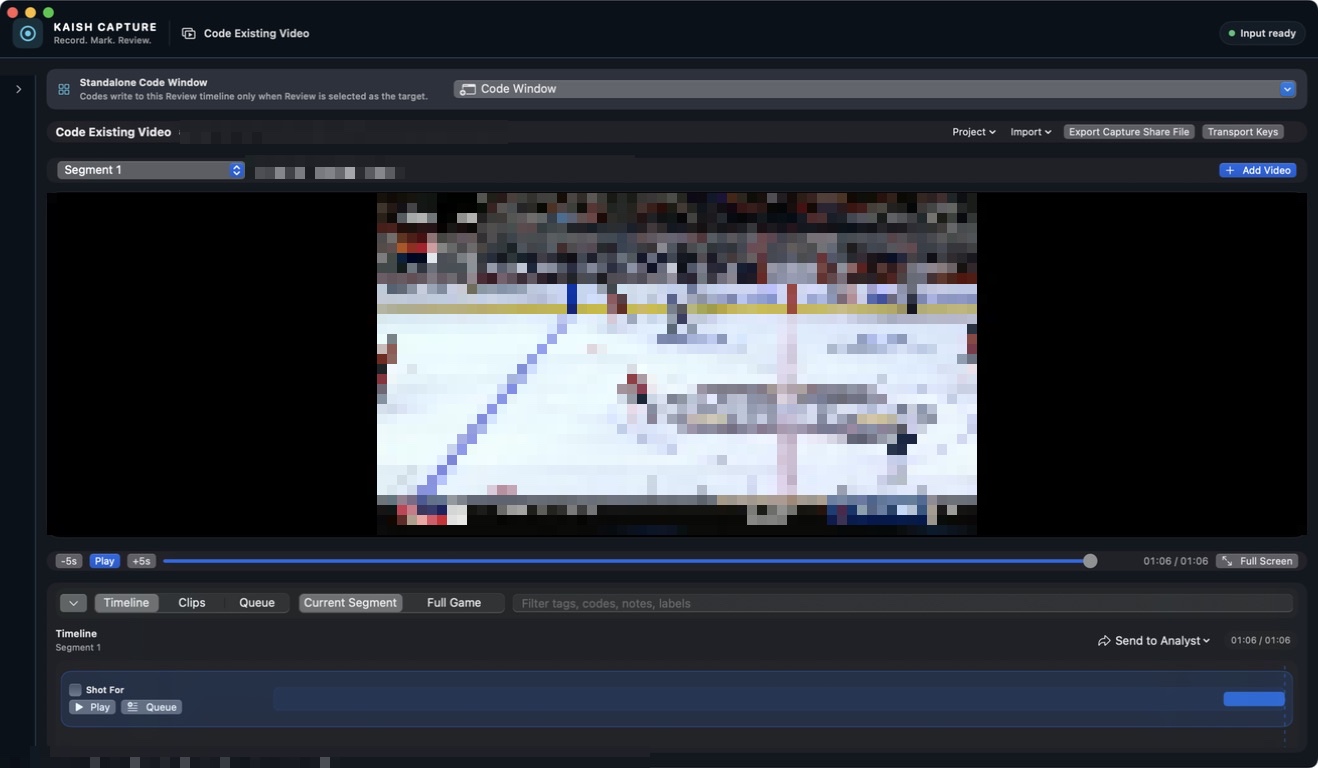Image resolution: width=1318 pixels, height=768 pixels.
Task: Click the Input ready status indicator
Action: click(x=1262, y=33)
